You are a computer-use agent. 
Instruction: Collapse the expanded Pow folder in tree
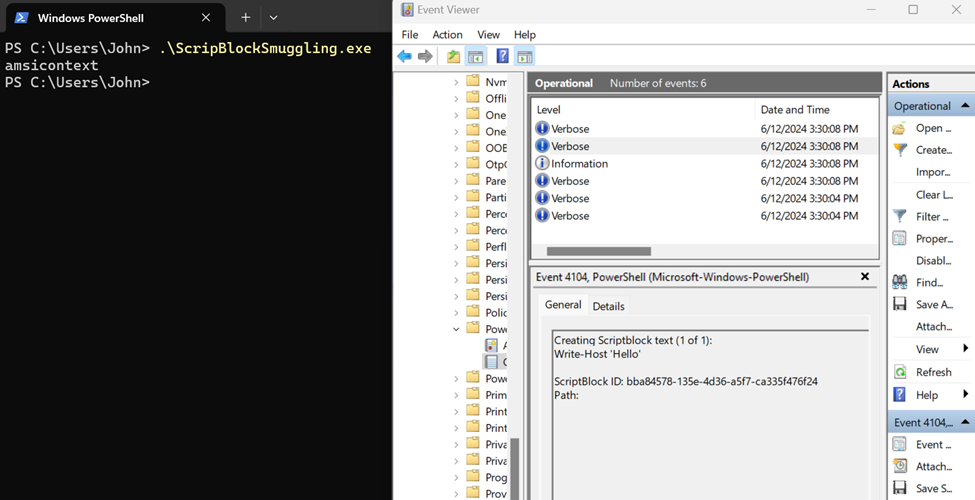click(x=457, y=329)
